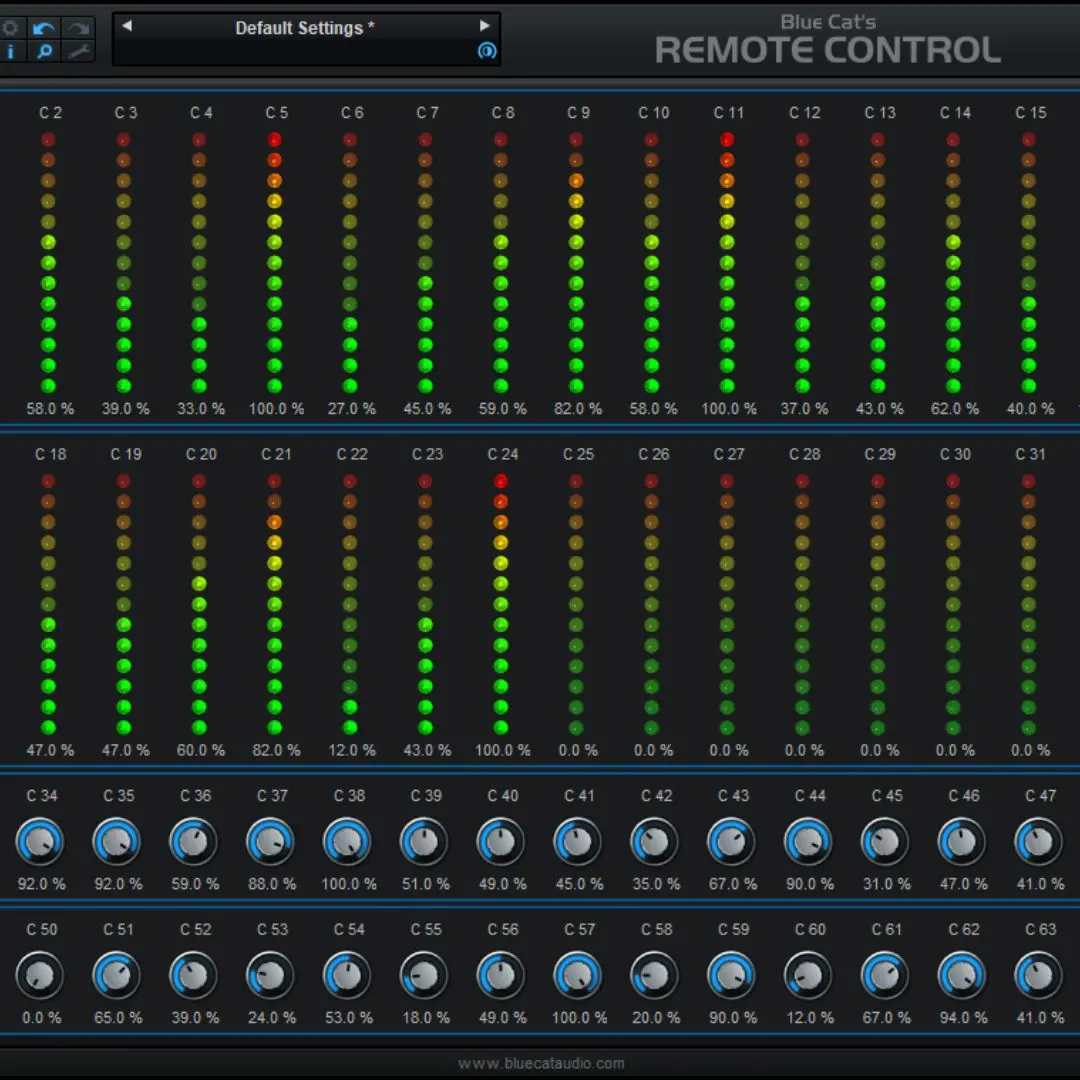
Task: Select the '62.0 %' value under C 14
Action: [x=955, y=408]
